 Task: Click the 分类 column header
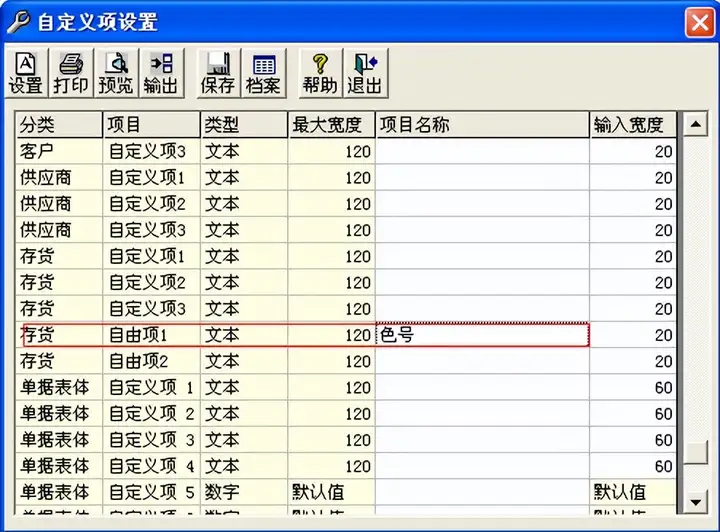coord(59,124)
